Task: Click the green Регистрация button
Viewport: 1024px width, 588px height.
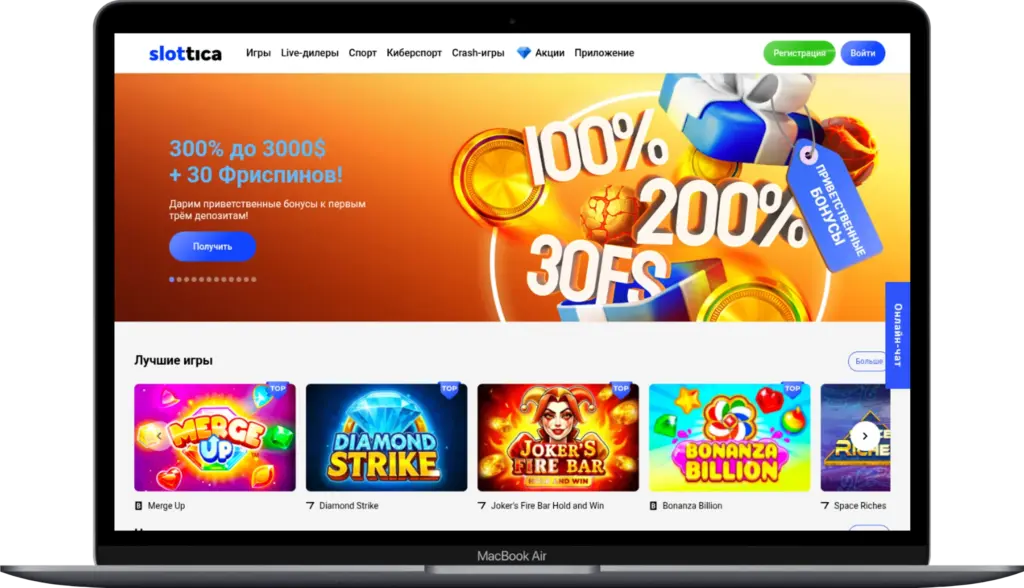Action: (x=799, y=53)
